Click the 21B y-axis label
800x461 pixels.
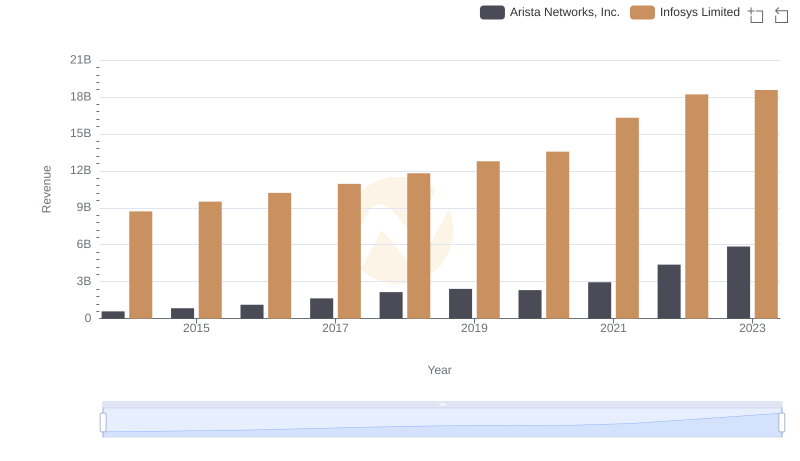[81, 60]
